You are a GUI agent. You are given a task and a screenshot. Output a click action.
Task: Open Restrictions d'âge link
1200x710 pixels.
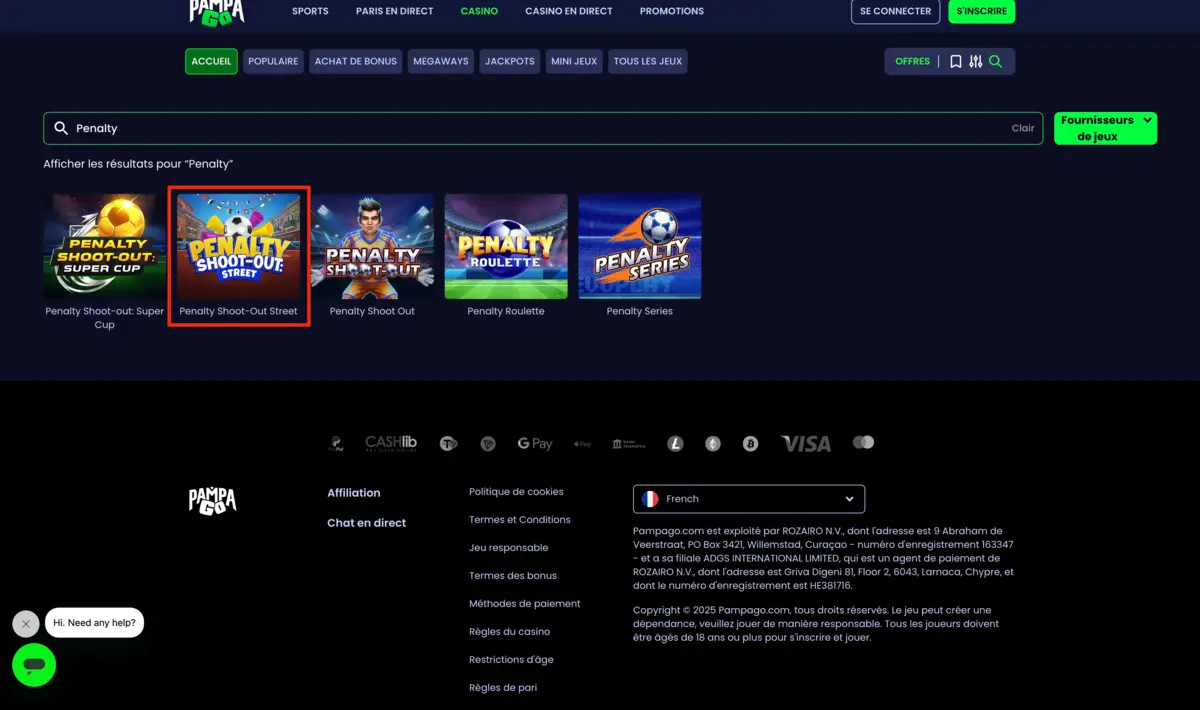(511, 660)
